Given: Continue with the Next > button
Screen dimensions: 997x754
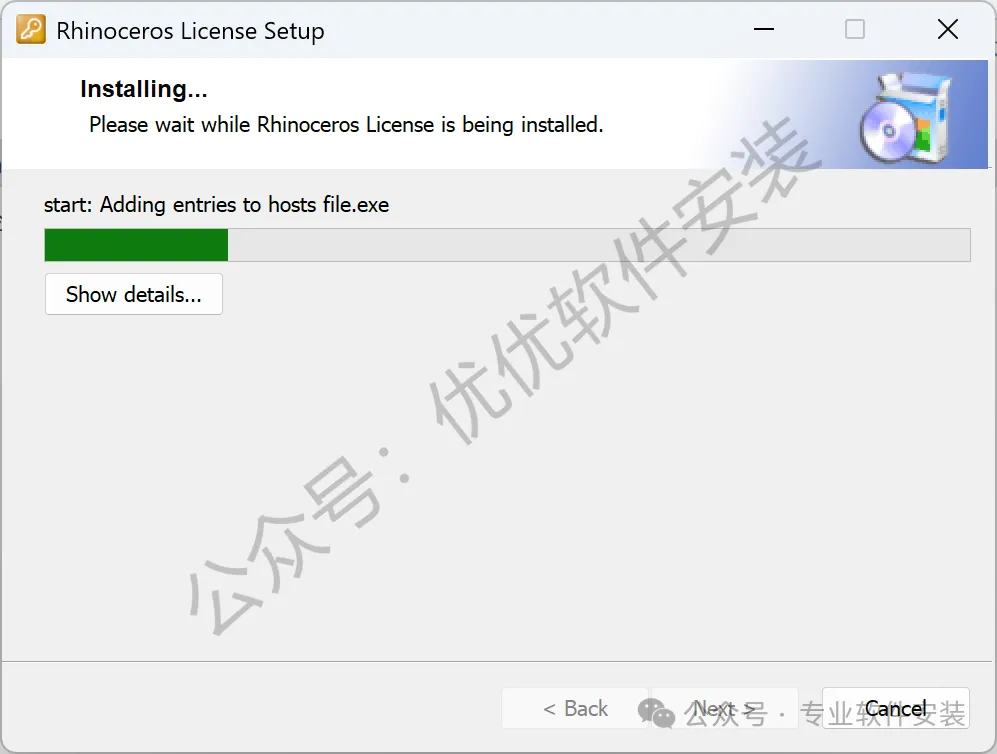Looking at the screenshot, I should click(x=724, y=708).
